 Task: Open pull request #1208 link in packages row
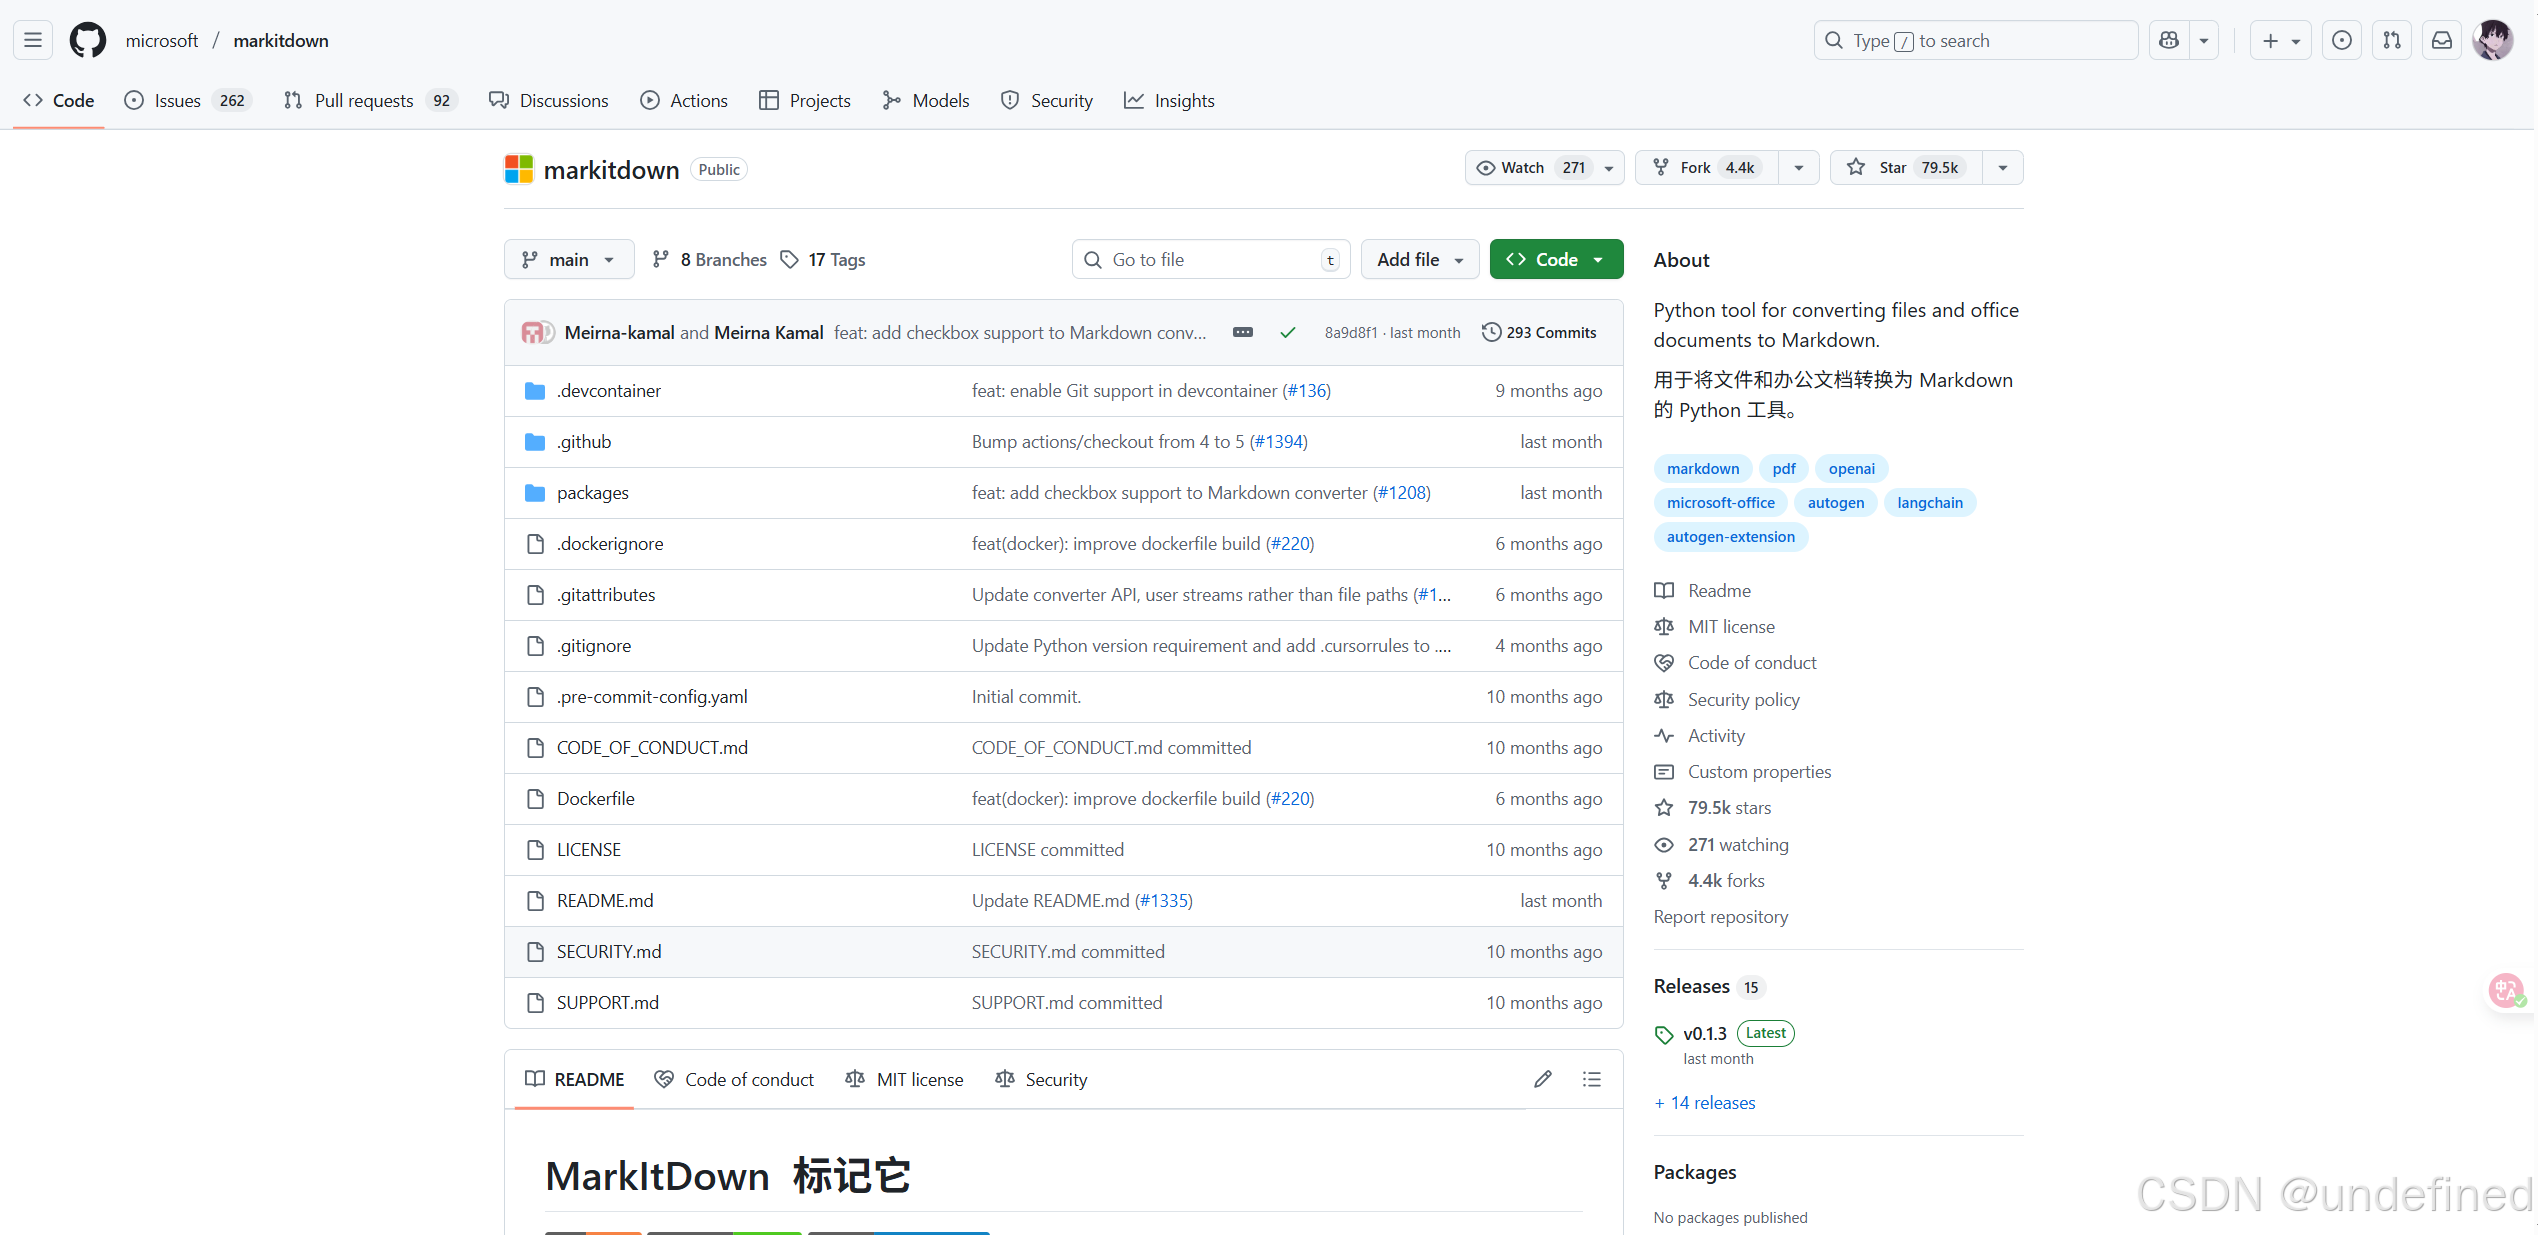pos(1402,493)
